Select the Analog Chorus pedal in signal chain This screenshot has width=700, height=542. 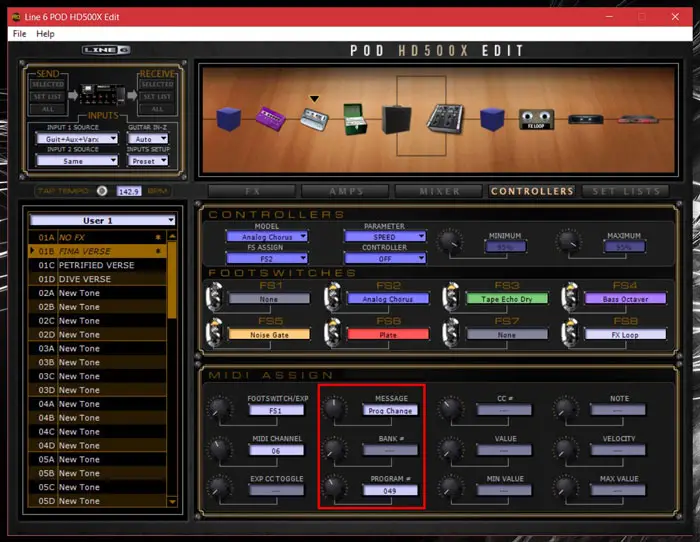(314, 120)
